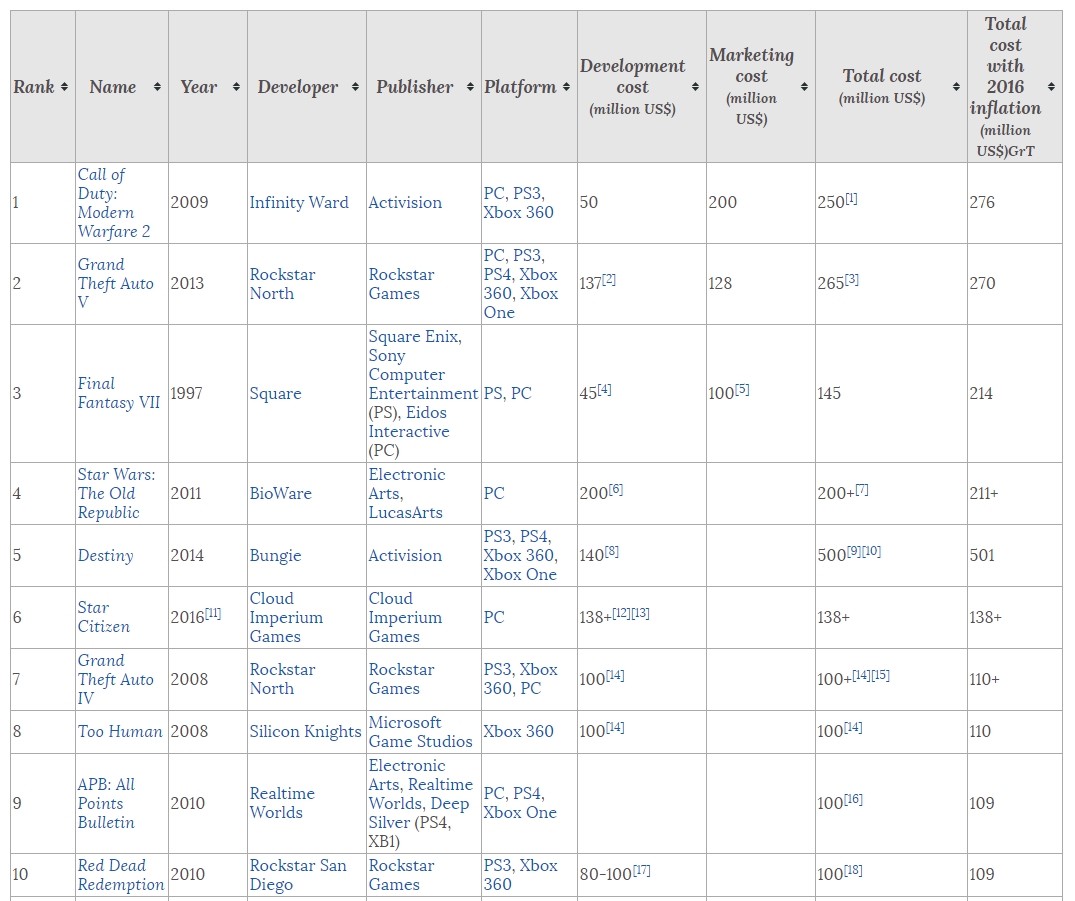Open Star Wars: The Old Republic link
1075x901 pixels.
[117, 494]
